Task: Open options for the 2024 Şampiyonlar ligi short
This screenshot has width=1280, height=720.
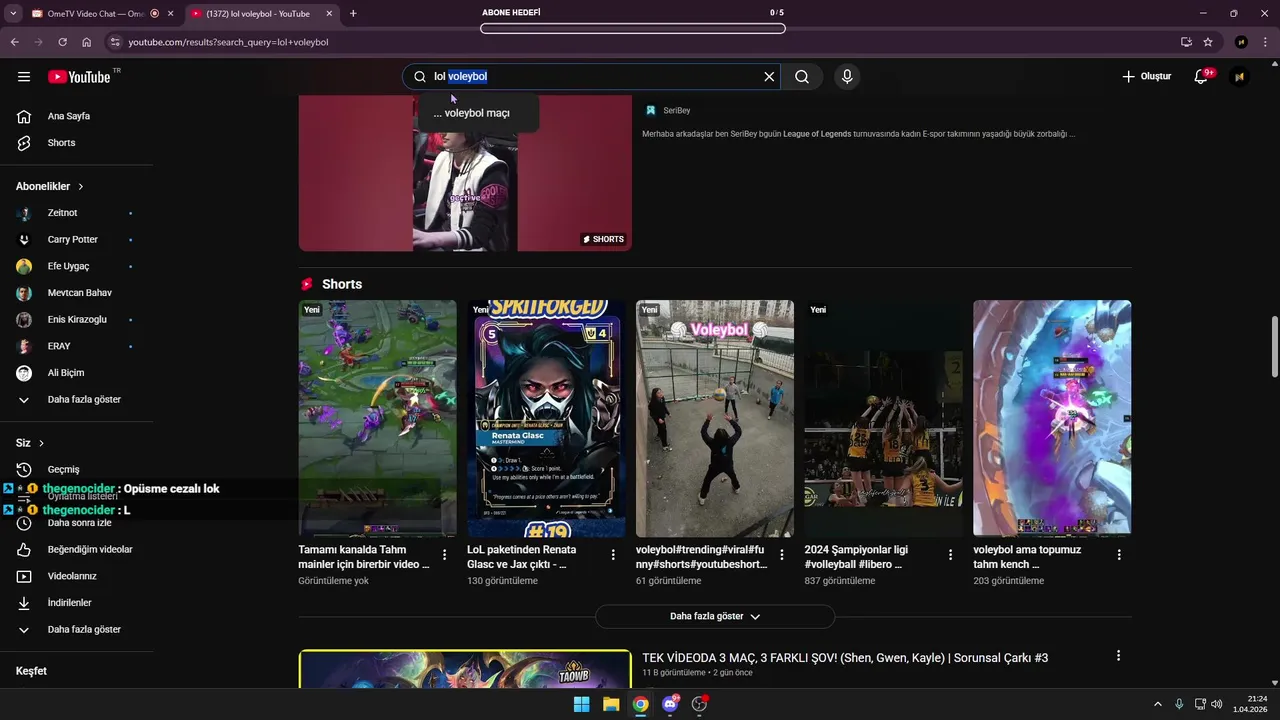Action: pyautogui.click(x=951, y=555)
